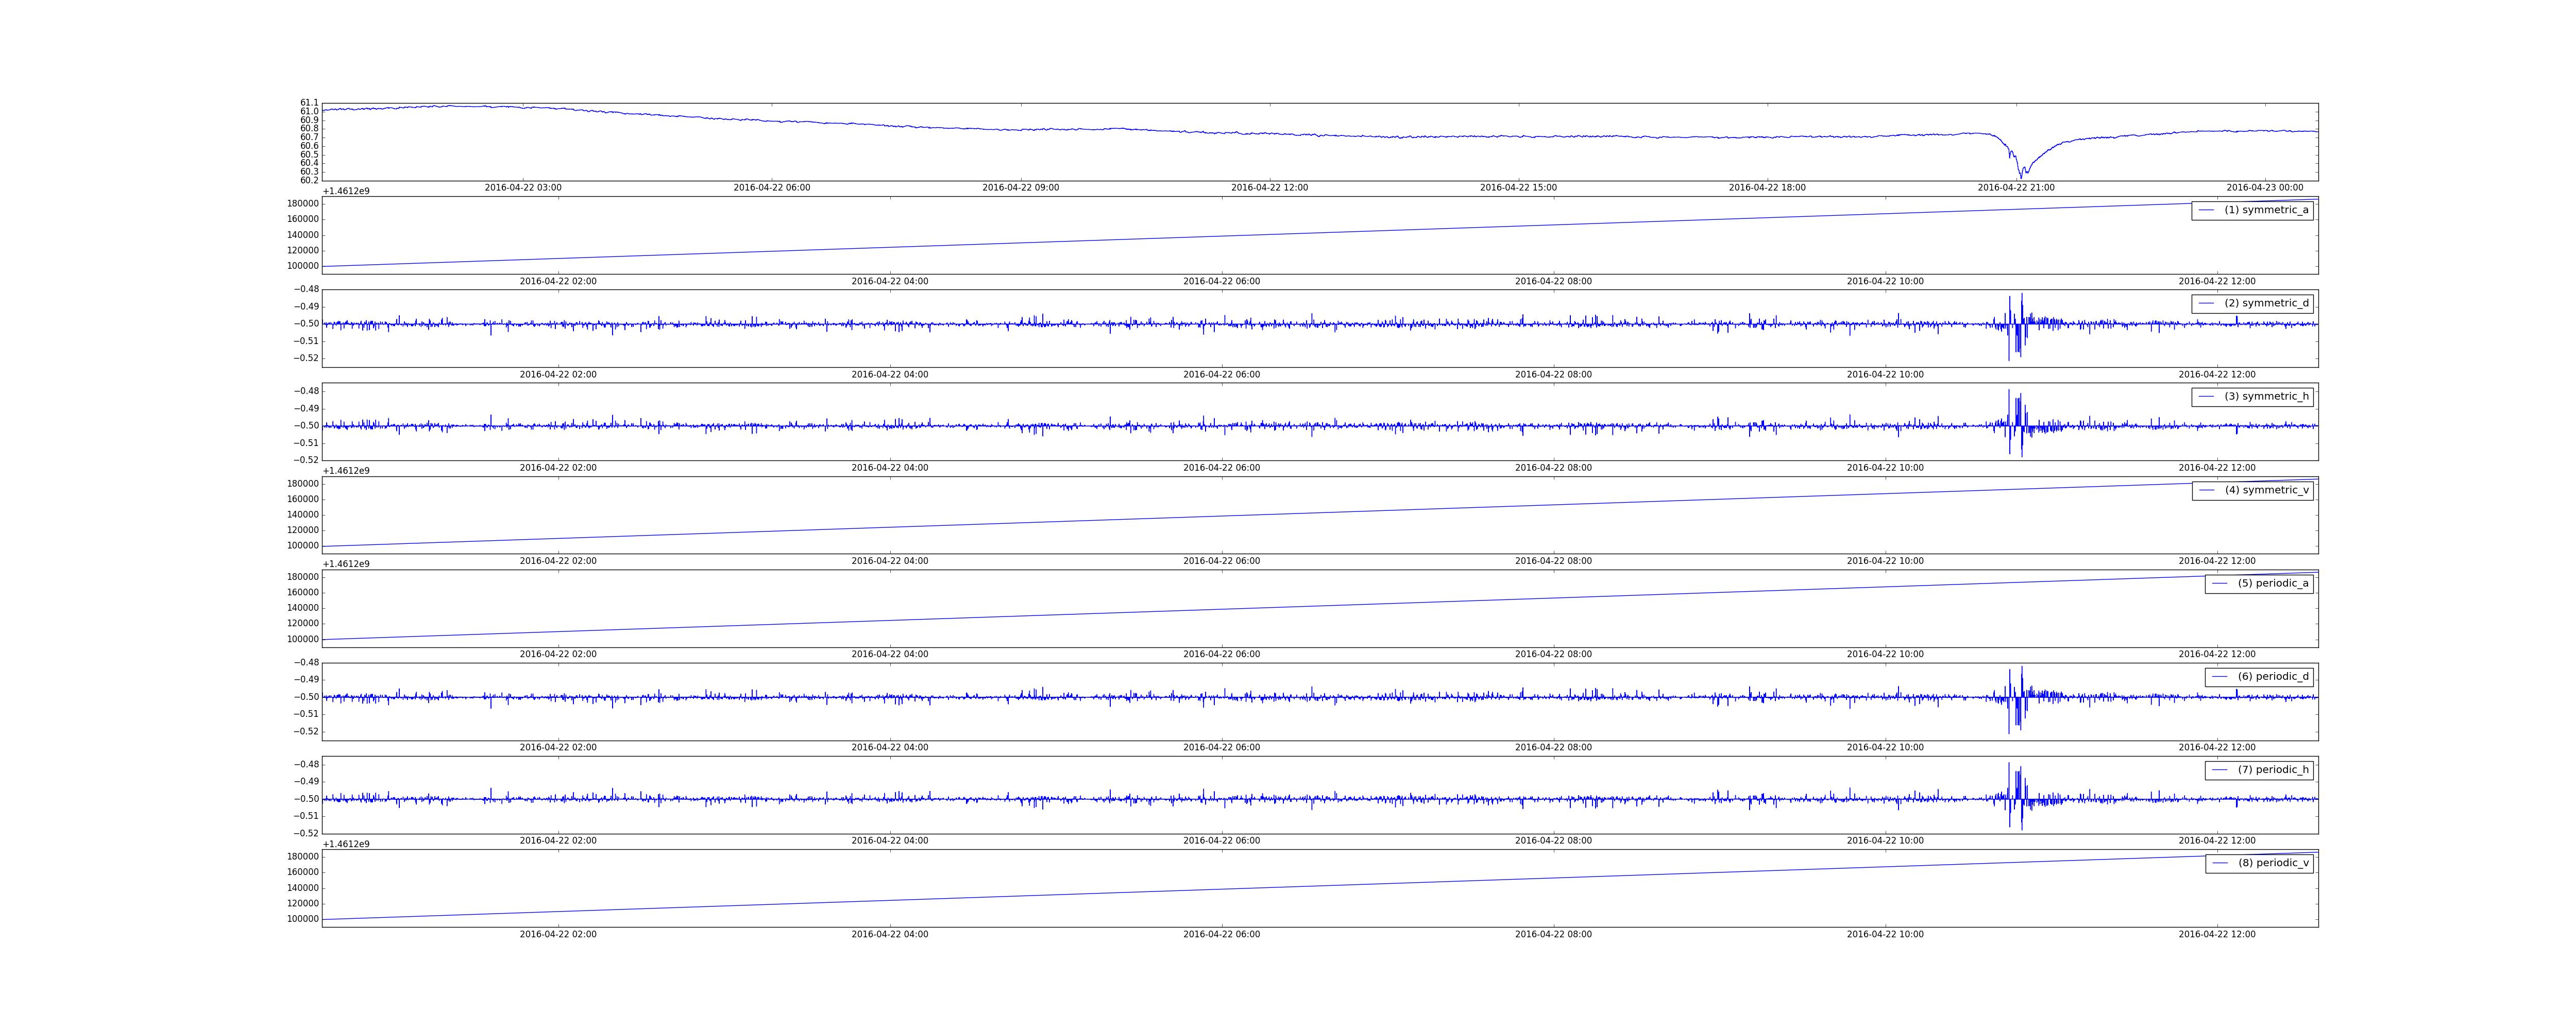This screenshot has width=2576, height=1030.
Task: Click the (4) symmetric_v legend entry
Action: tap(2252, 490)
